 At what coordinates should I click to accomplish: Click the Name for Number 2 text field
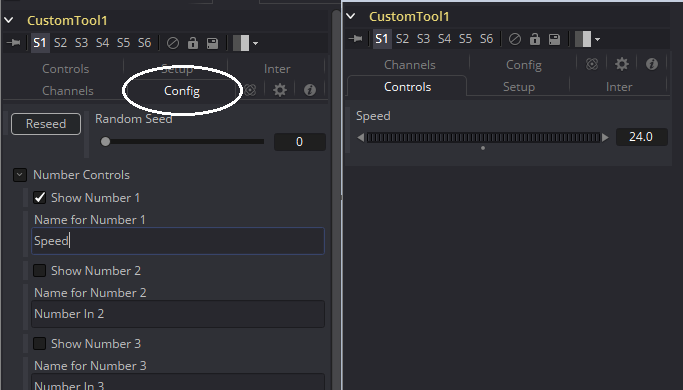[x=178, y=314]
